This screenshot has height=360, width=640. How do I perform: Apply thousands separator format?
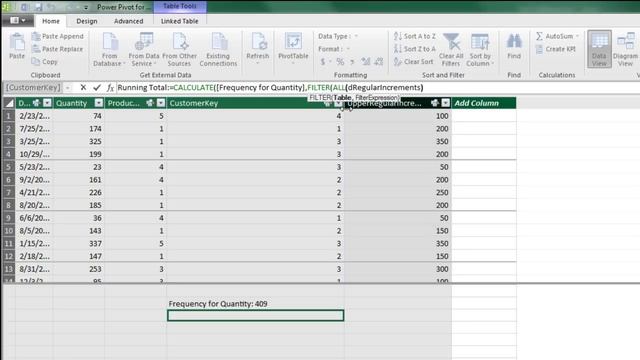click(x=352, y=62)
